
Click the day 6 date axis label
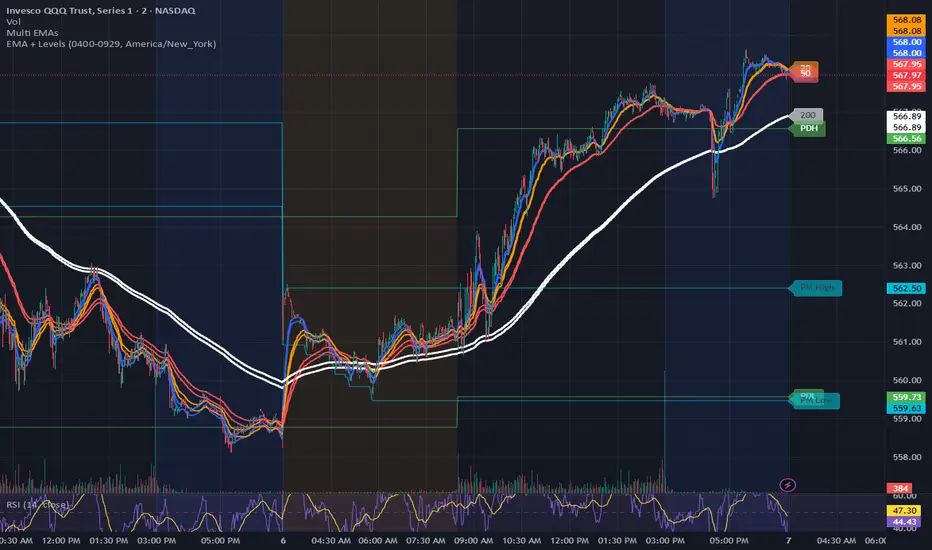click(283, 541)
